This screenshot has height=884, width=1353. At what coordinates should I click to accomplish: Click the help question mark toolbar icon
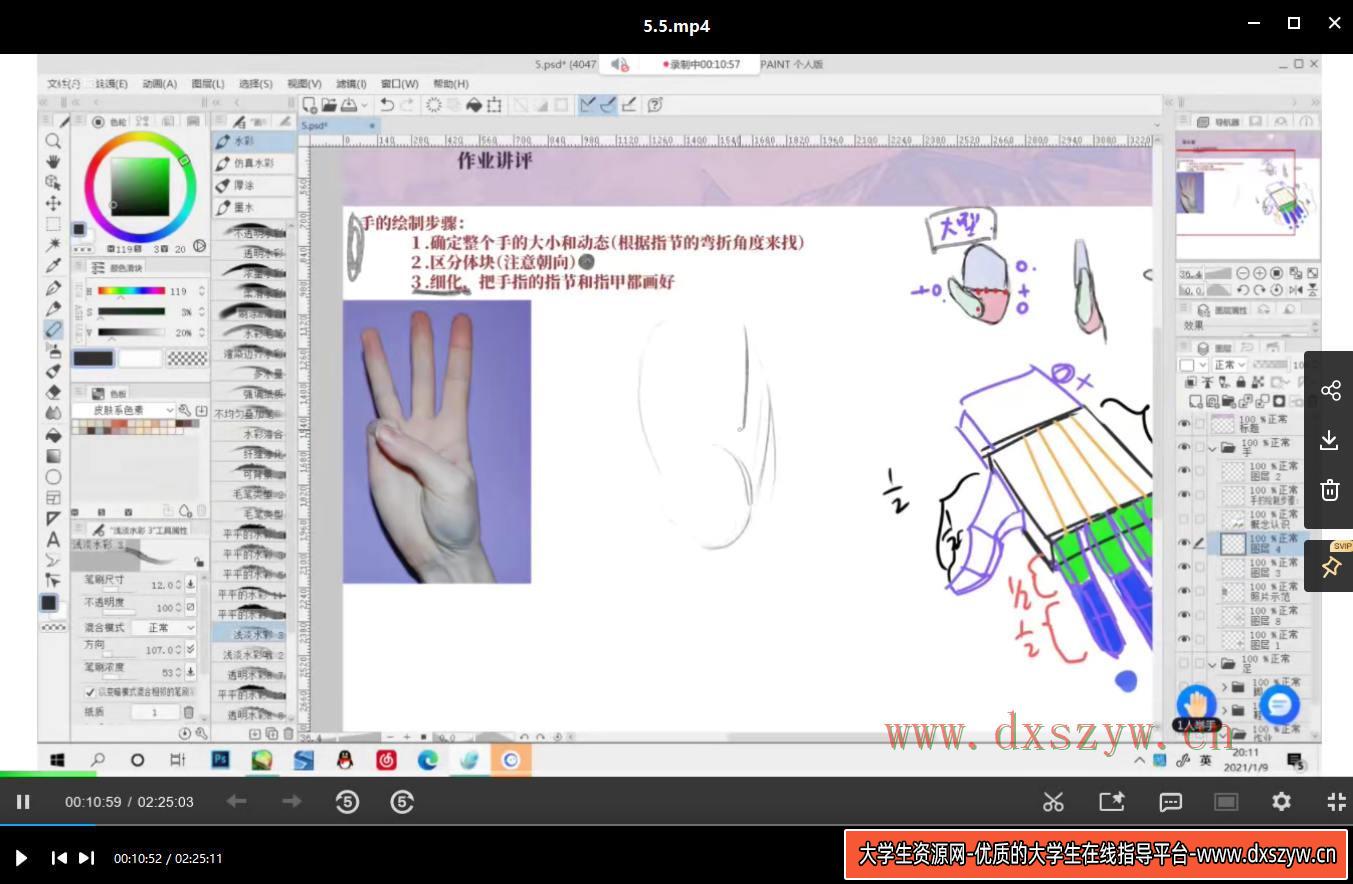click(x=655, y=104)
